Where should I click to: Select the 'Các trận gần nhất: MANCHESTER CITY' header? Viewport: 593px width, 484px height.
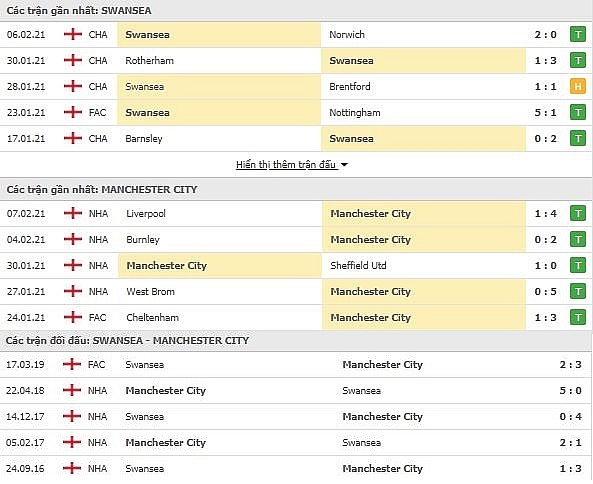[102, 189]
